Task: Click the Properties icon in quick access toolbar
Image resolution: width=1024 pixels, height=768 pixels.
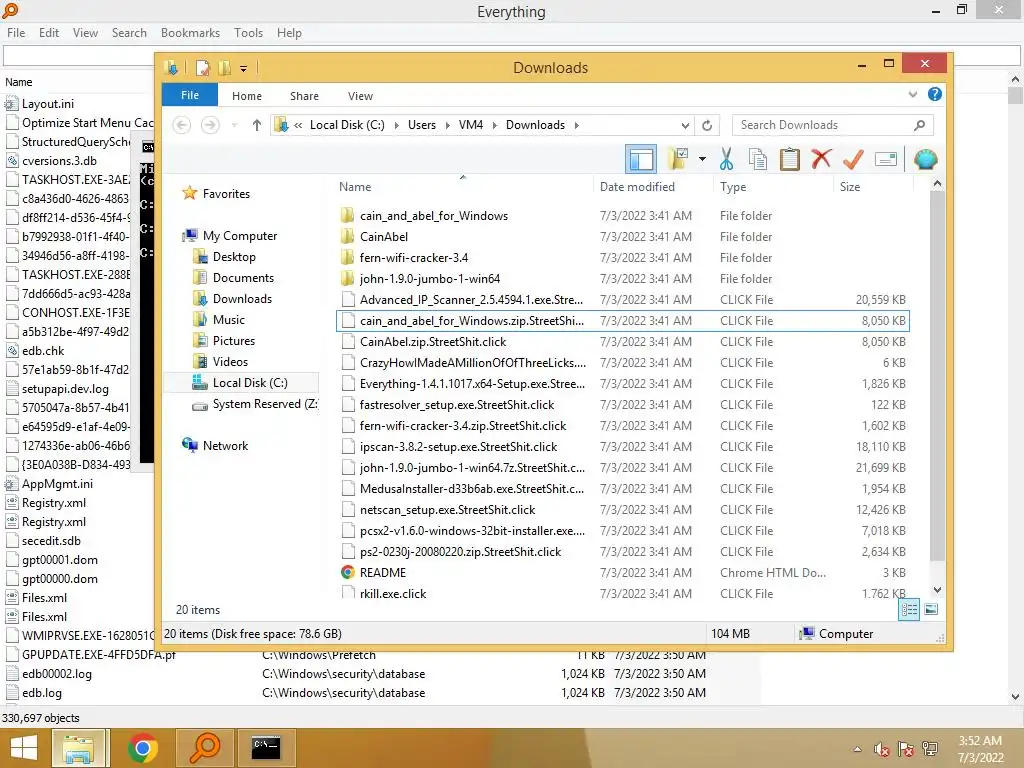Action: click(x=202, y=67)
